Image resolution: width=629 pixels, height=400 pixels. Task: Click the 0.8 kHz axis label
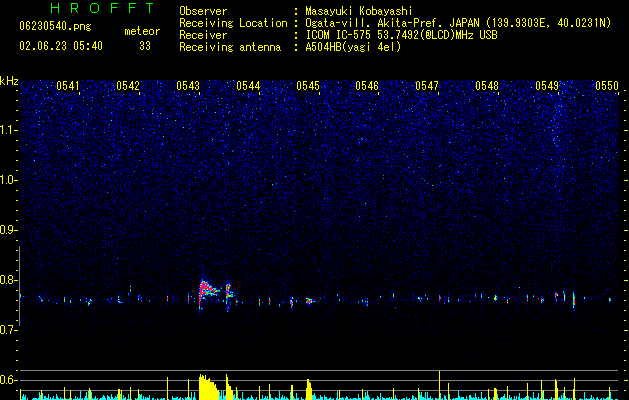click(9, 280)
